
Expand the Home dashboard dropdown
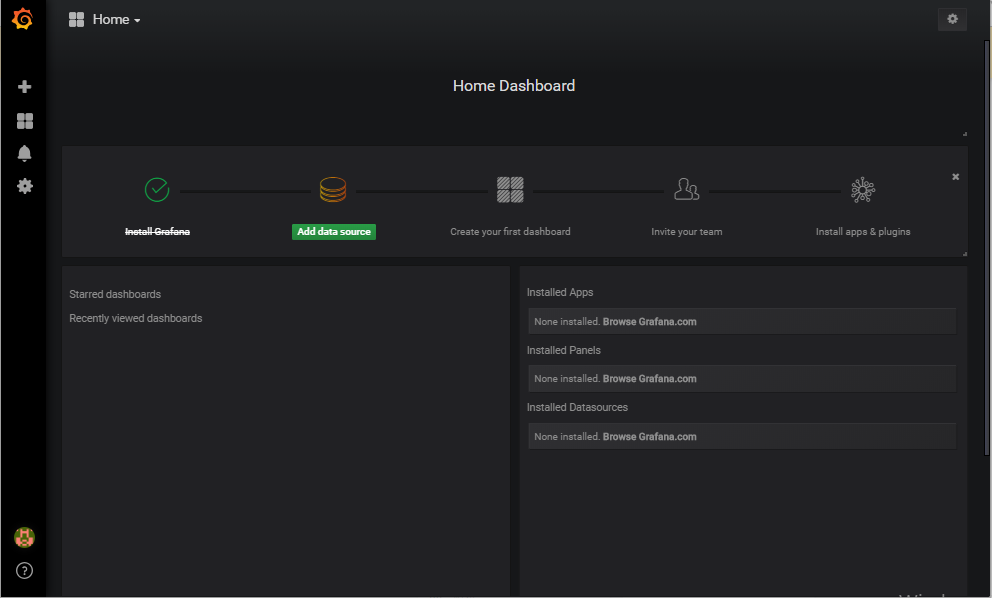click(x=116, y=20)
